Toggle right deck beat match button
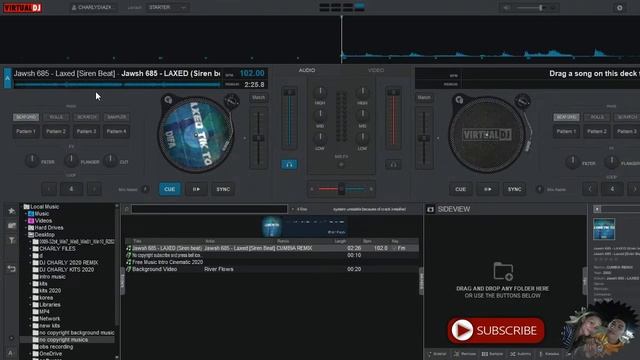This screenshot has width=640, height=360. (x=424, y=98)
